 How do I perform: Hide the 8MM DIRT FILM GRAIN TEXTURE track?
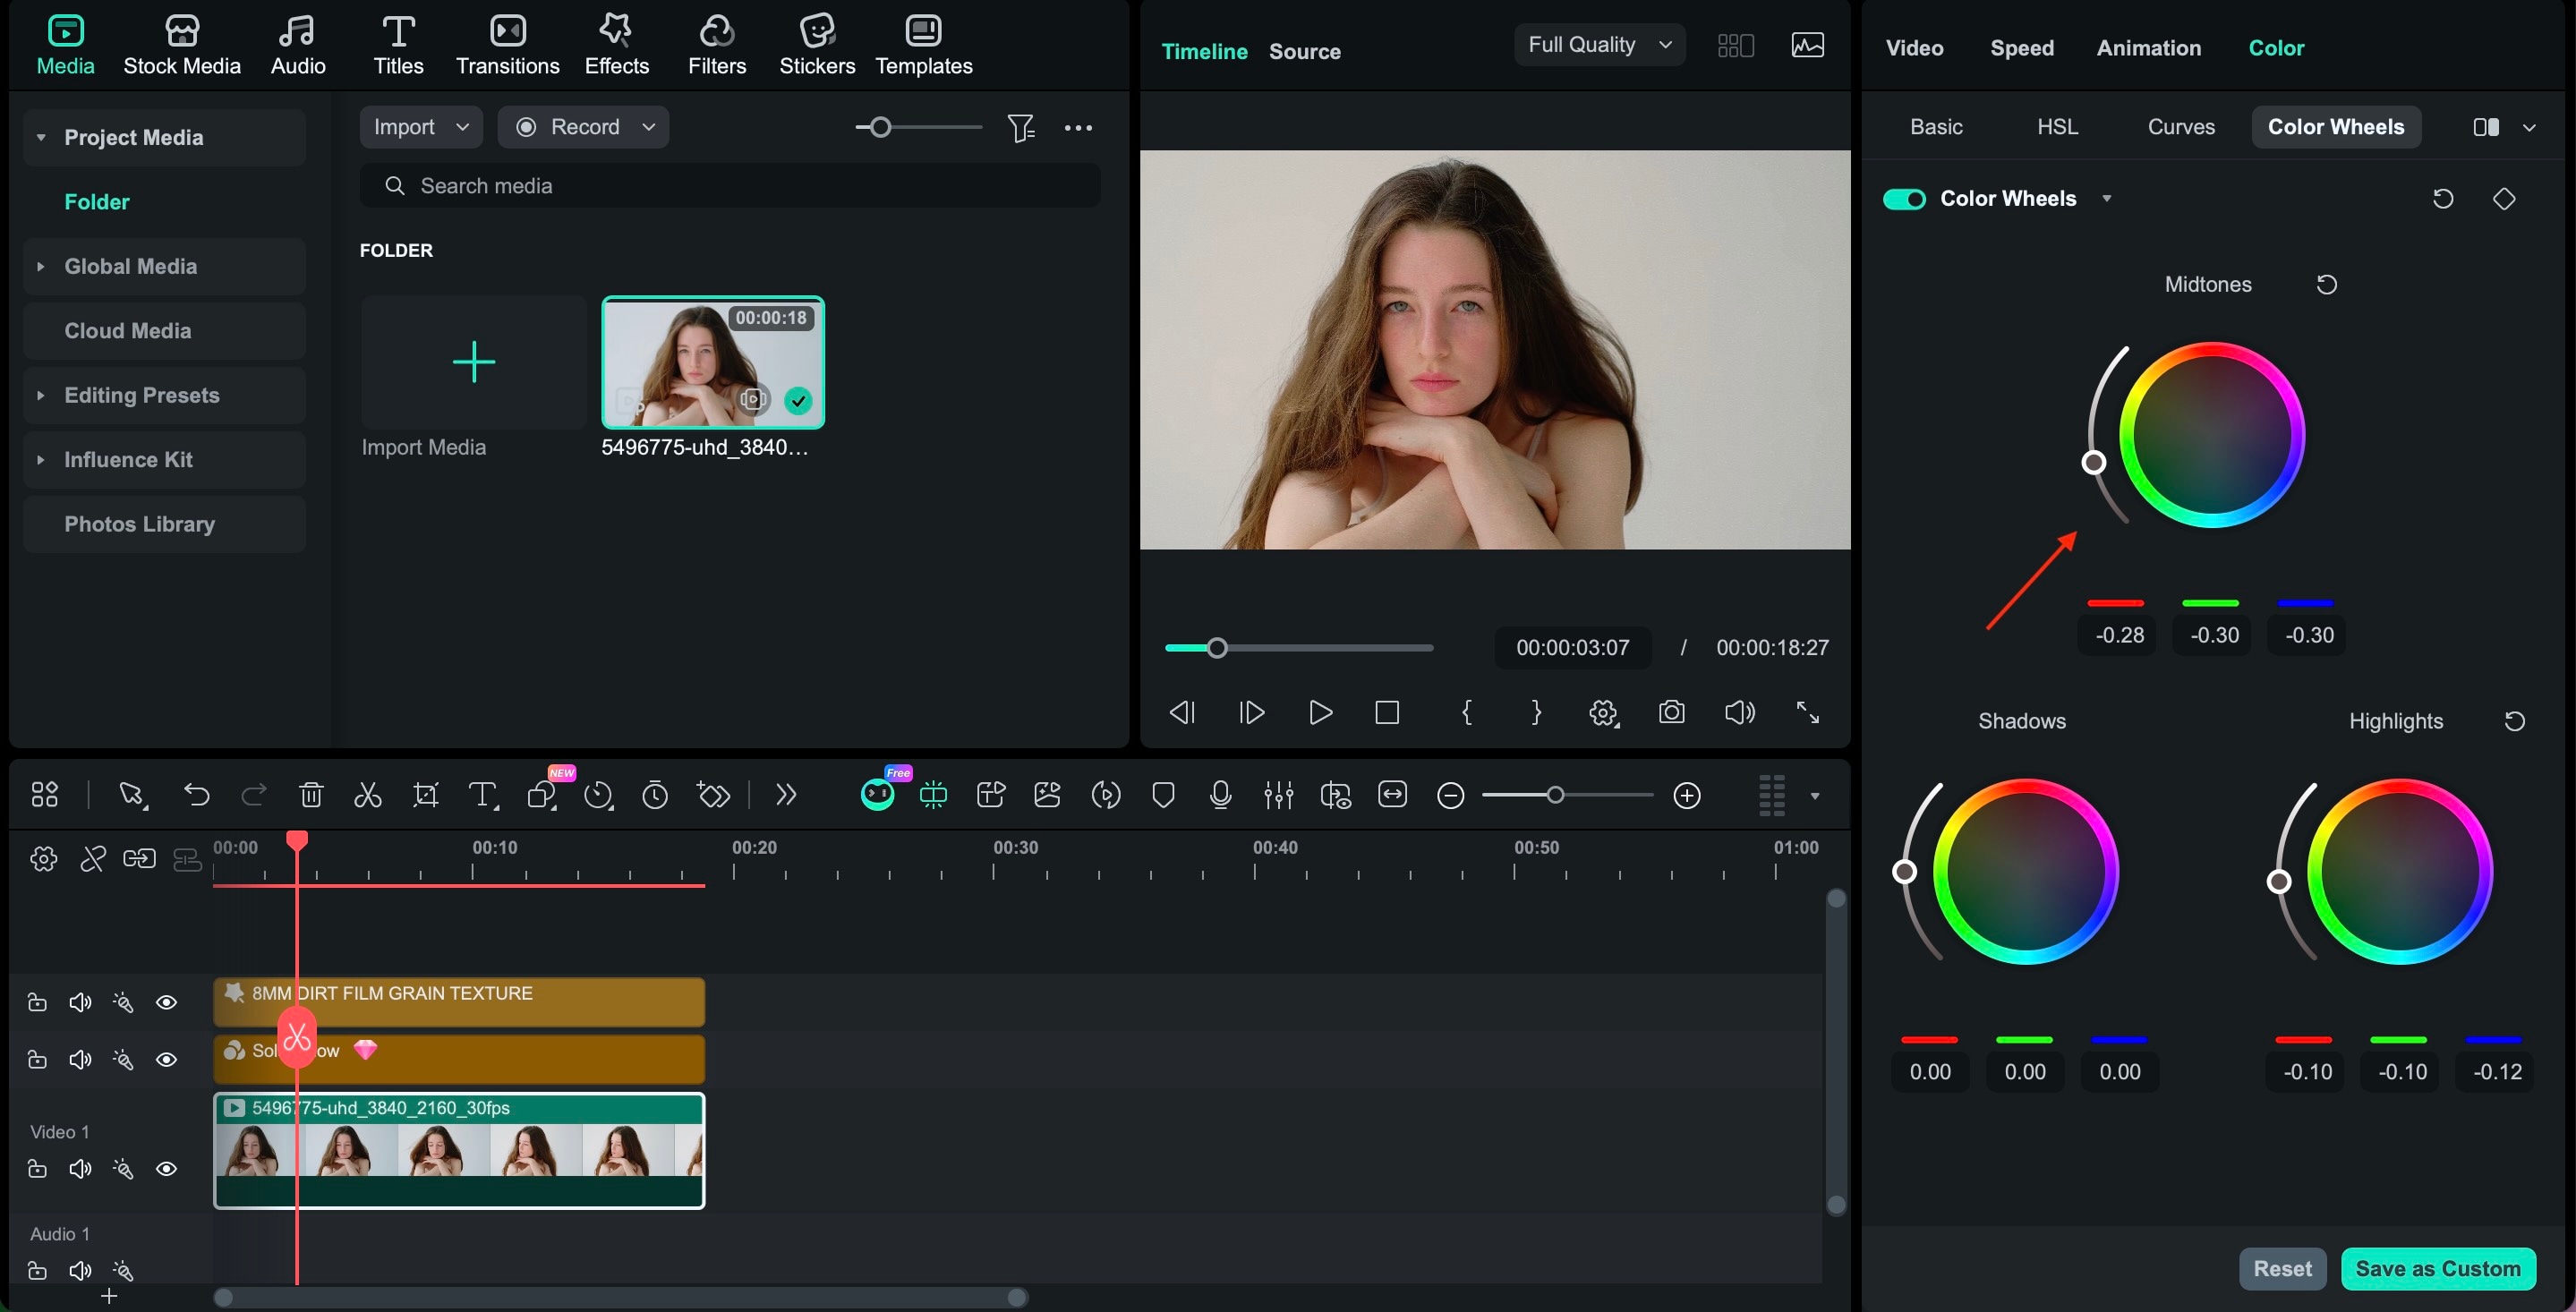(x=166, y=1002)
